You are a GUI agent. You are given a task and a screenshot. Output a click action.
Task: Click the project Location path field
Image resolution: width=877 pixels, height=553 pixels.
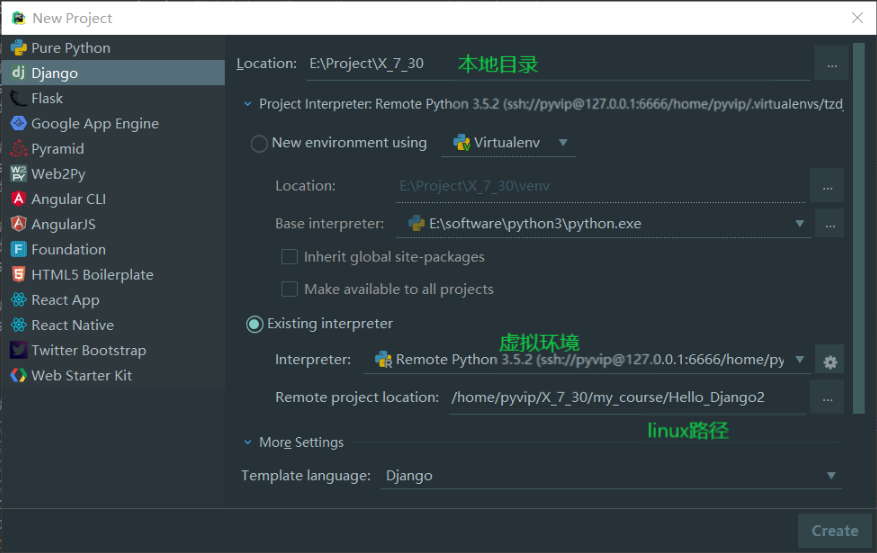coord(559,64)
